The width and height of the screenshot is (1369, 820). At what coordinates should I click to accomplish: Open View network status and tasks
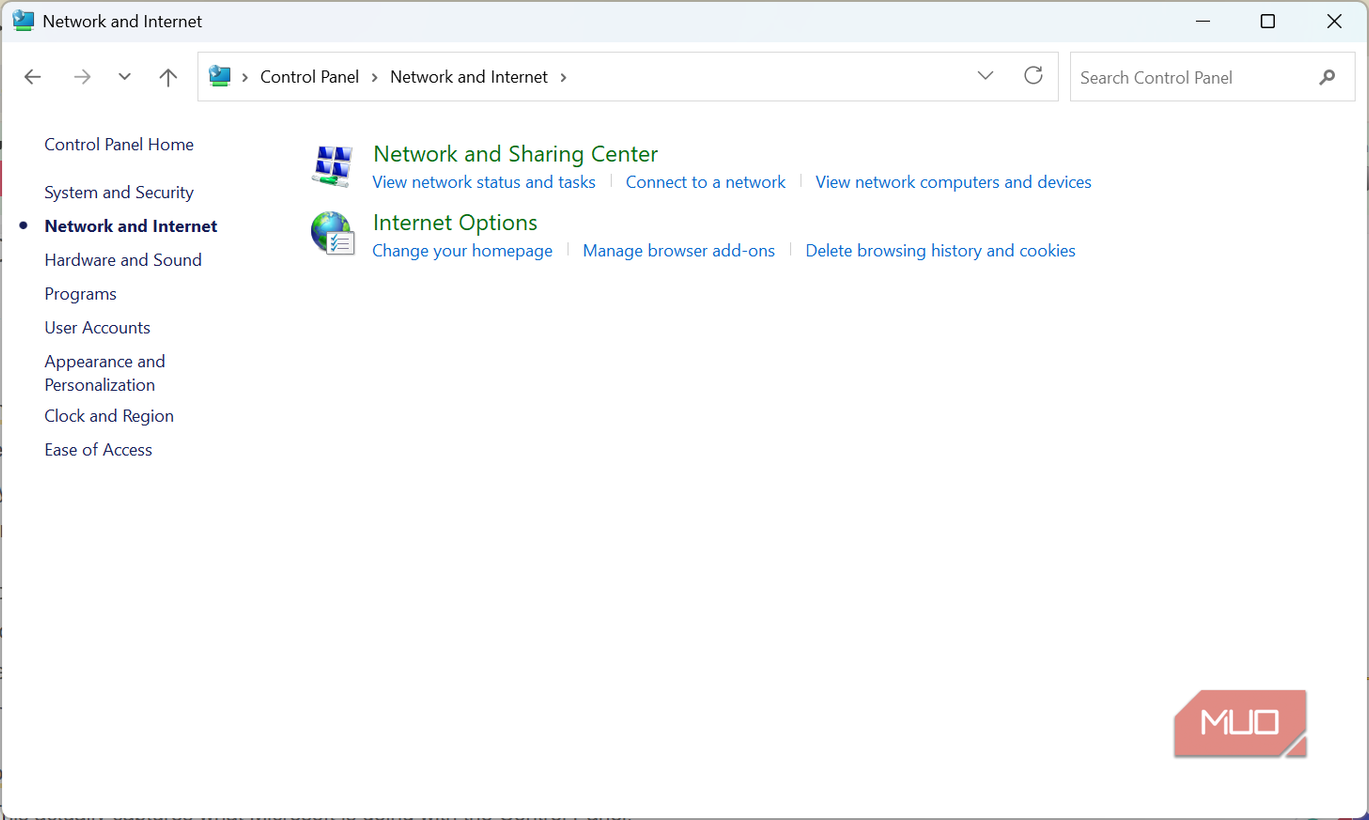484,182
